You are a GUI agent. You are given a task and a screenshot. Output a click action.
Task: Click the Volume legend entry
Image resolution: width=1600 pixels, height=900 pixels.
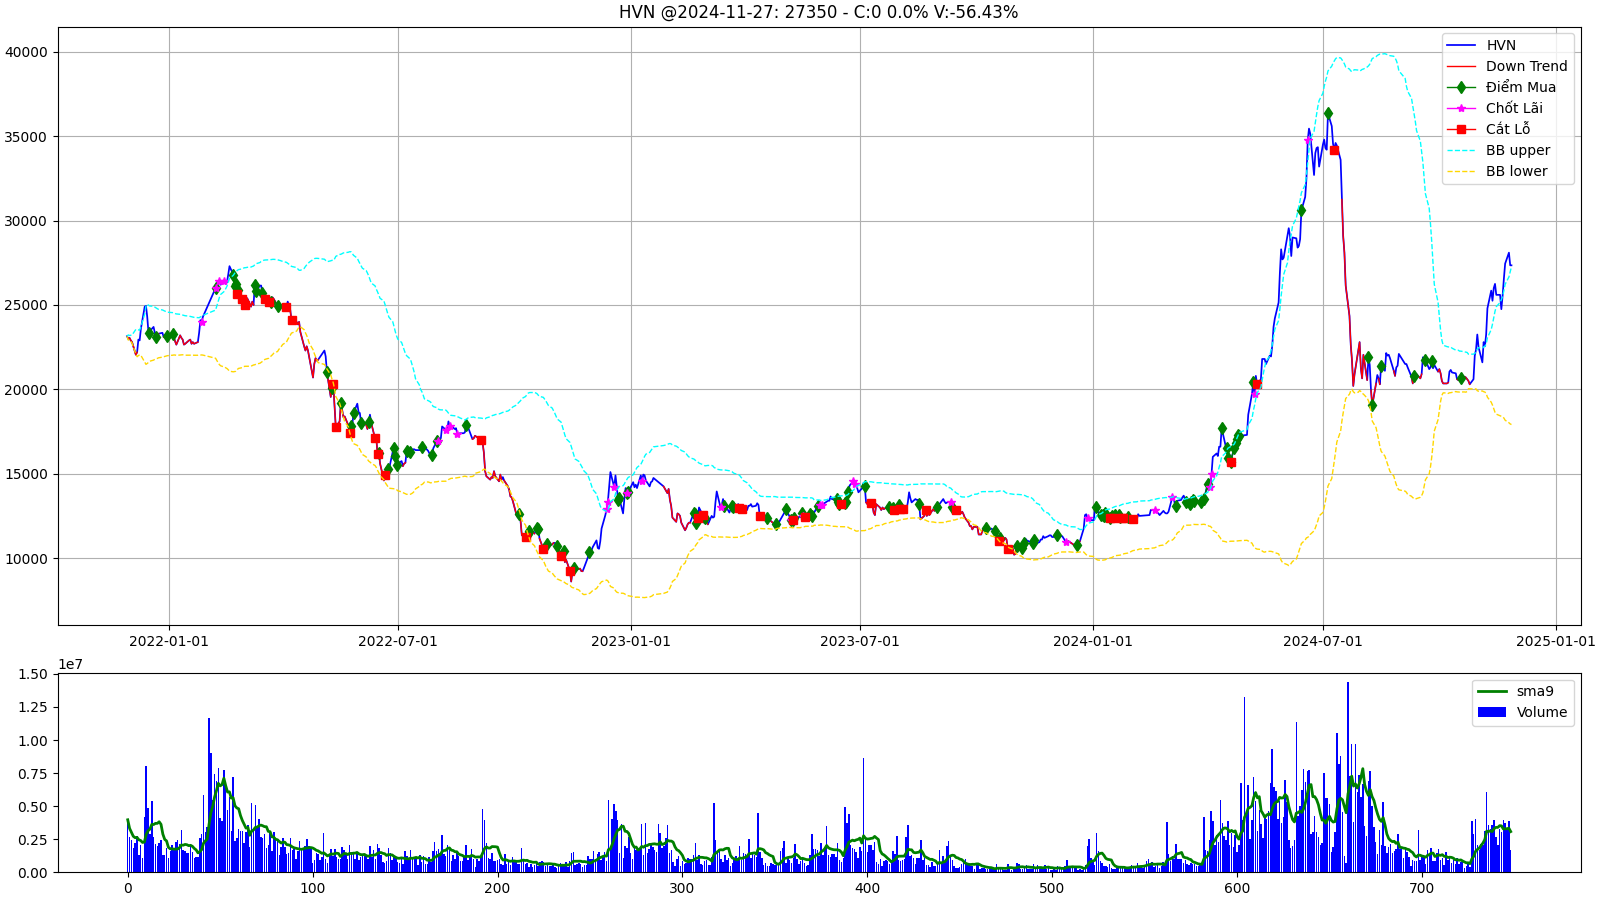[1521, 712]
